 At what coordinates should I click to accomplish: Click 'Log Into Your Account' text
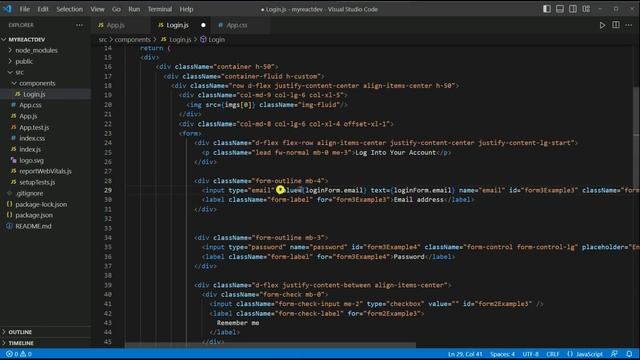395,152
